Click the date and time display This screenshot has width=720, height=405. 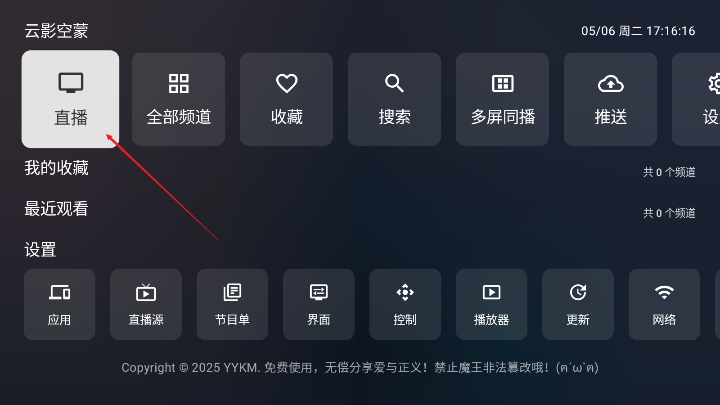click(638, 31)
